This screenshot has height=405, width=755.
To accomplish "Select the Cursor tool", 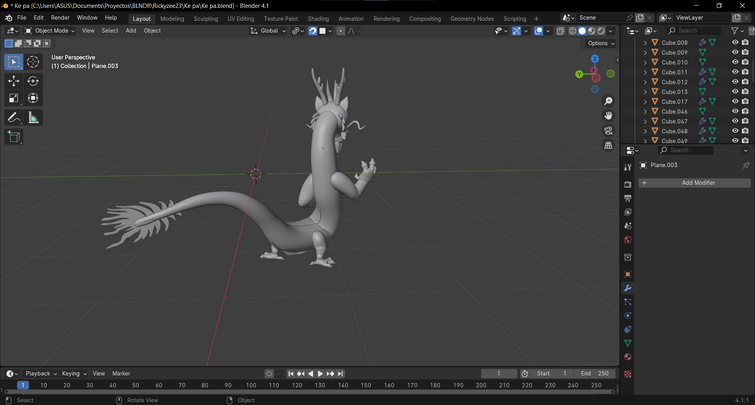I will 33,62.
